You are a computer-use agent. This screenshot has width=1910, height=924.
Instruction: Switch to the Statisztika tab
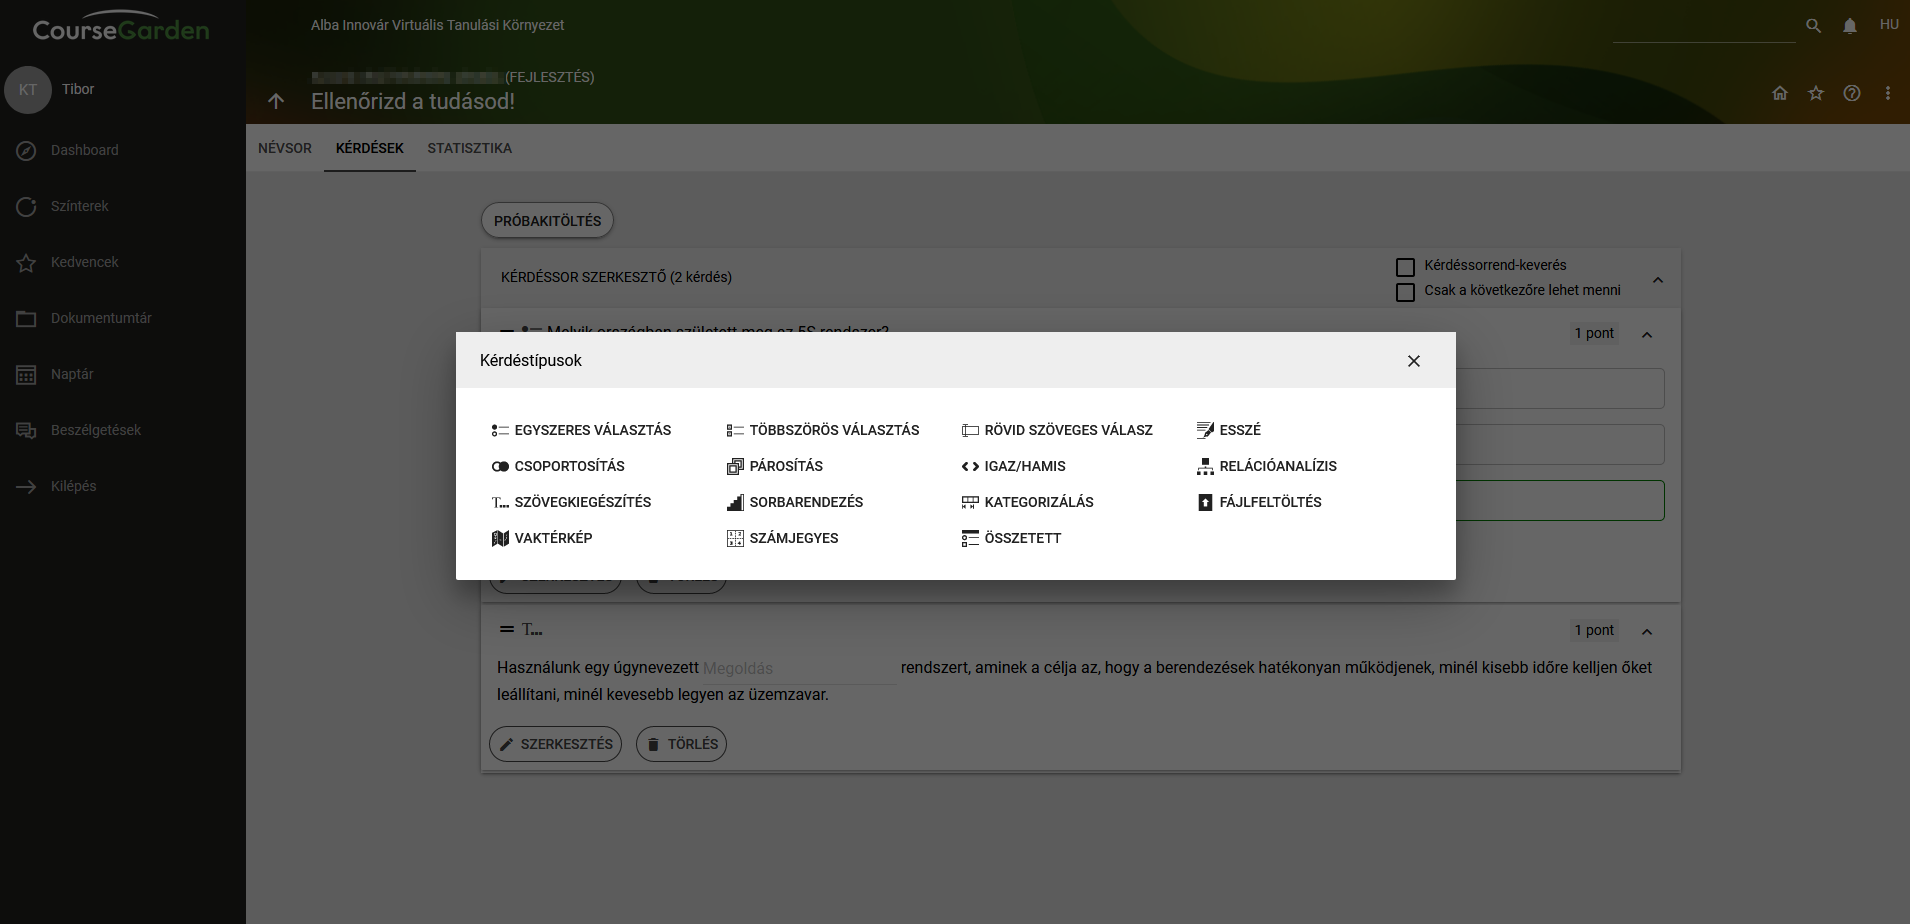click(469, 148)
